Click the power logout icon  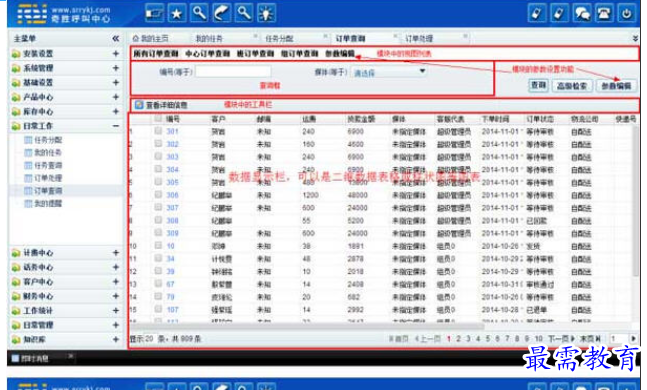(626, 14)
